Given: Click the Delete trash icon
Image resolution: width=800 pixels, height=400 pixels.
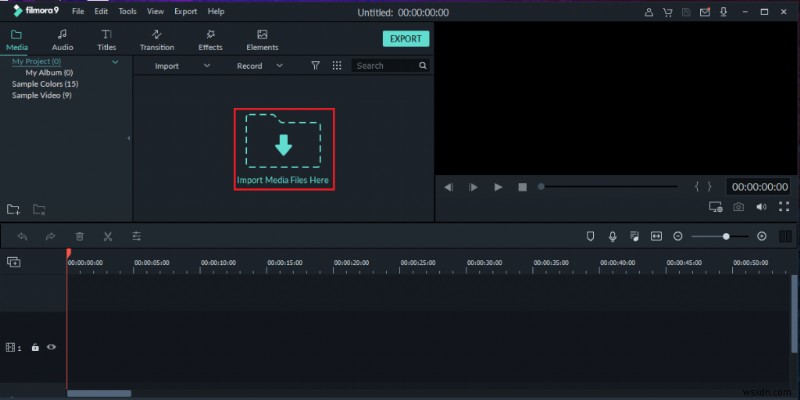Looking at the screenshot, I should pos(80,236).
